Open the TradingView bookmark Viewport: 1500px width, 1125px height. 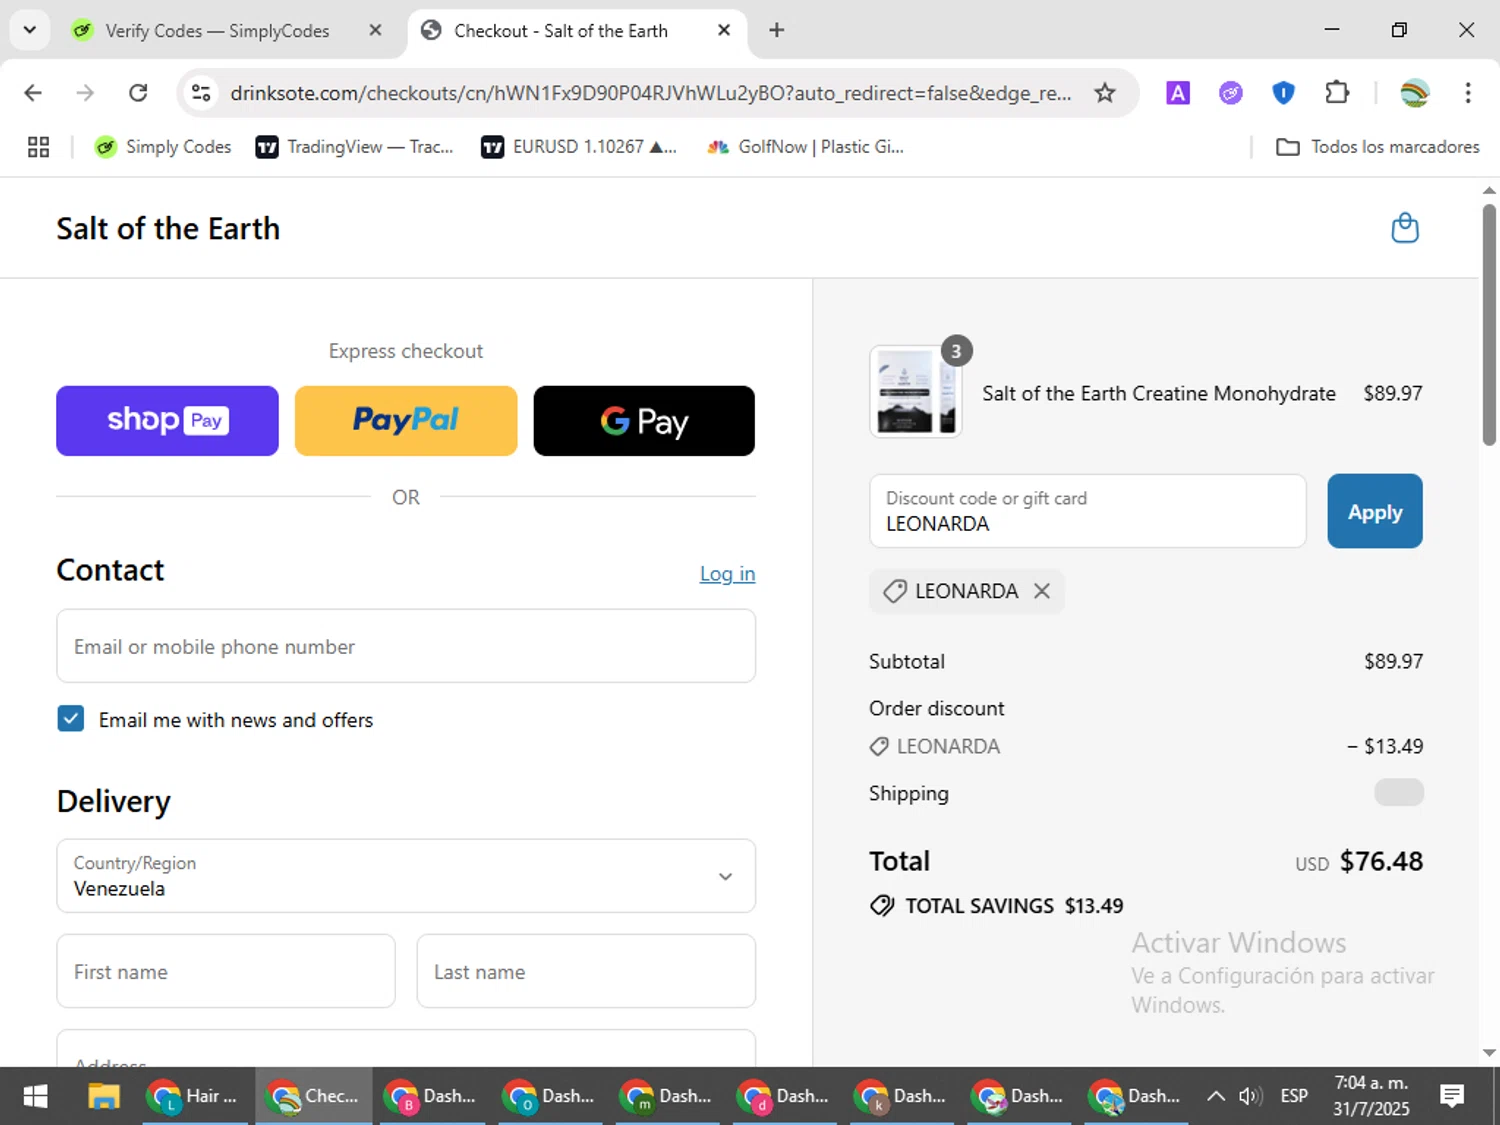(x=355, y=147)
